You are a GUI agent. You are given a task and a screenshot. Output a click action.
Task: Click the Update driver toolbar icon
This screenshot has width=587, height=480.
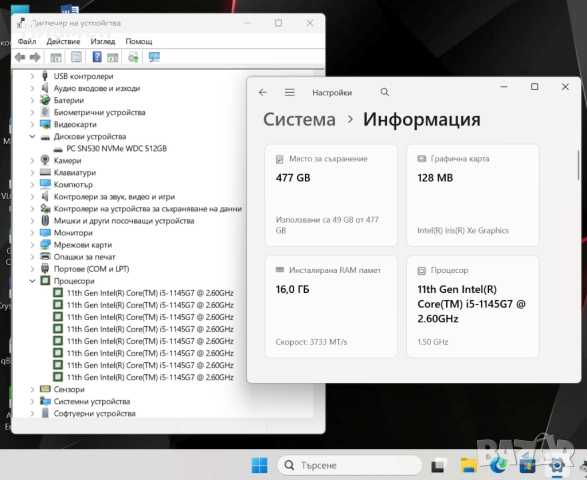click(133, 57)
